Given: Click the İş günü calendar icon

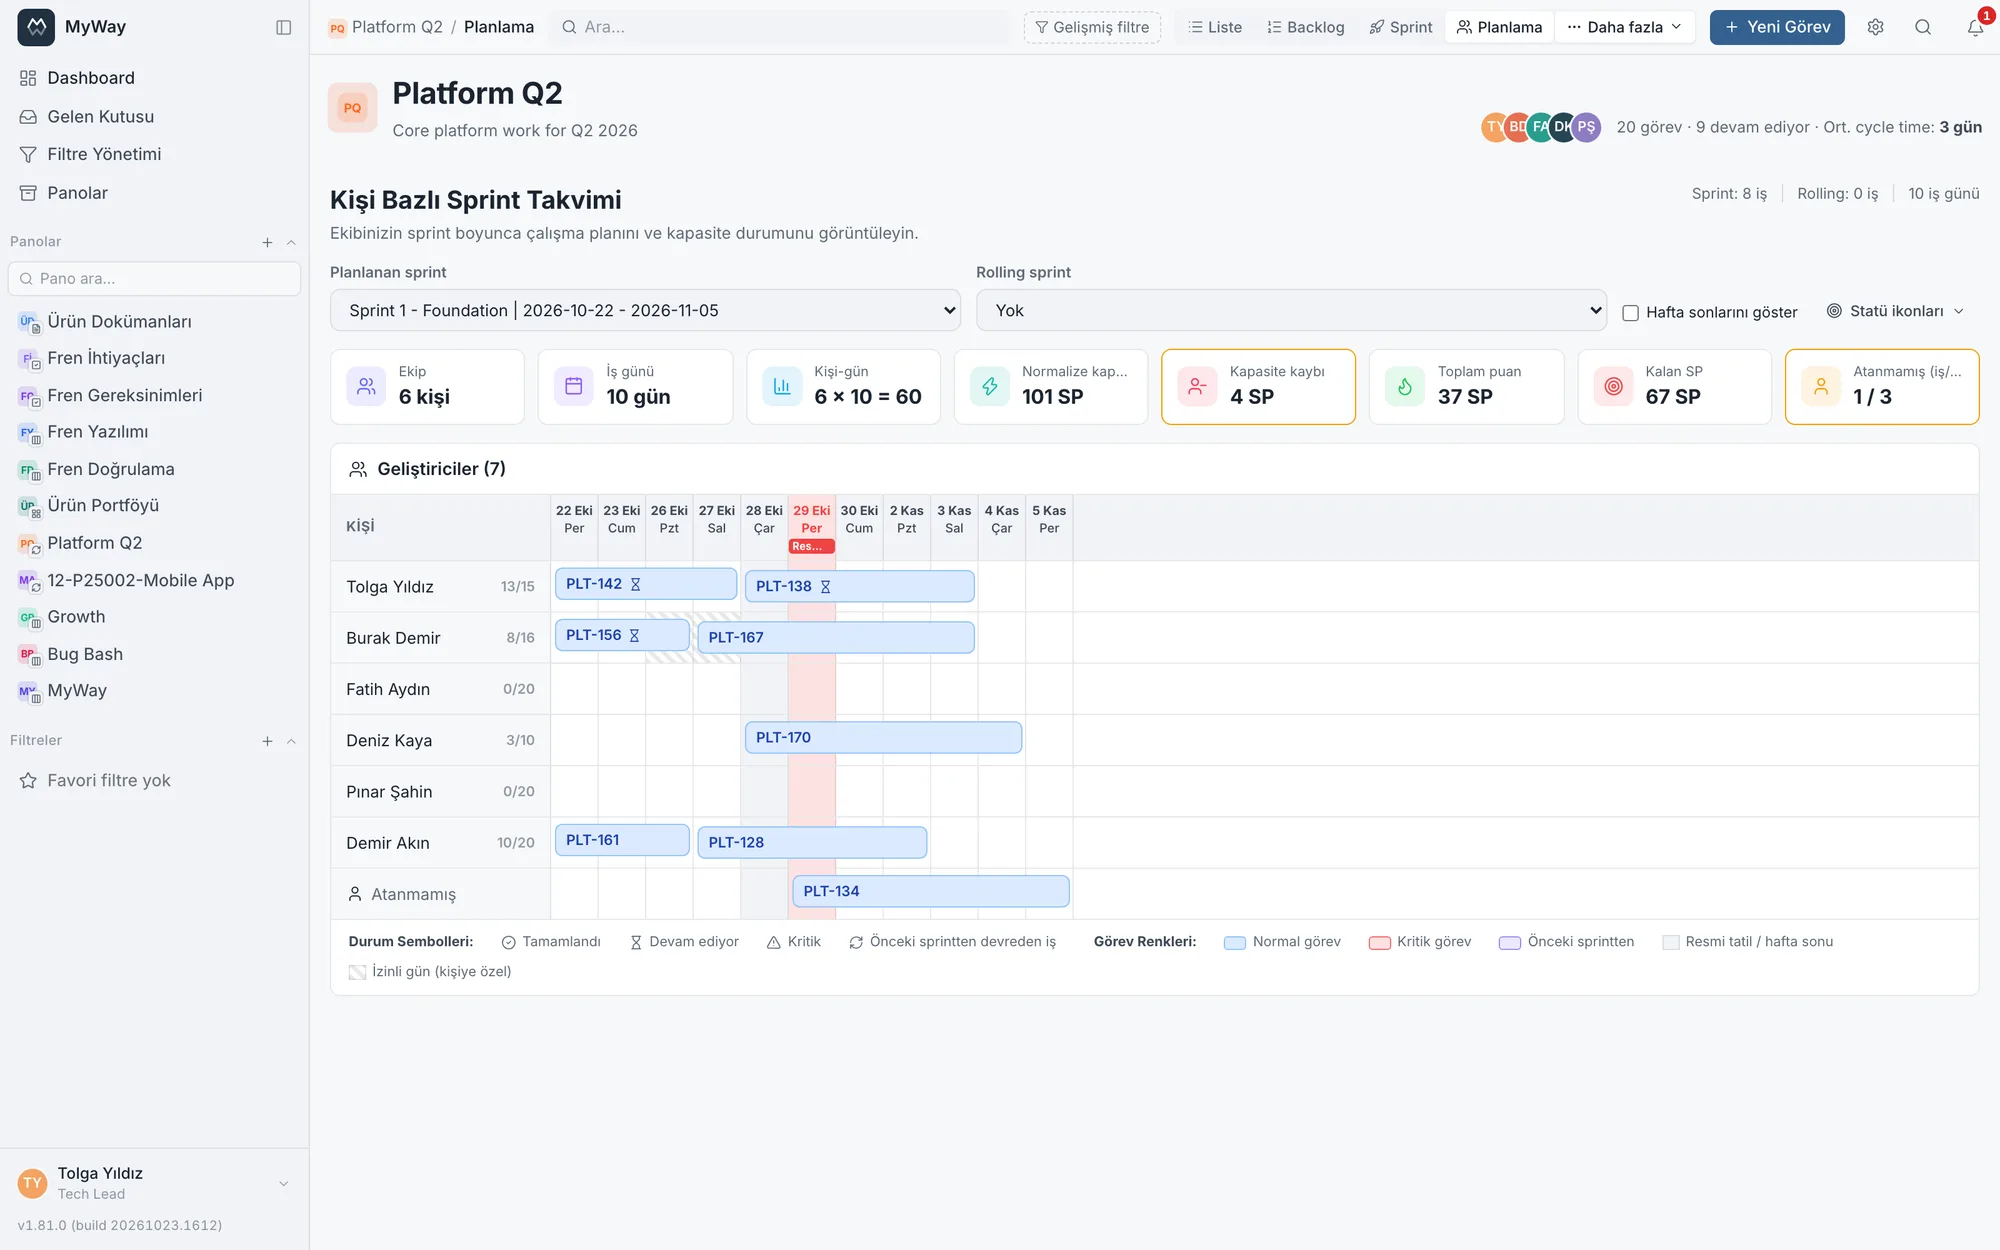Looking at the screenshot, I should [x=574, y=386].
